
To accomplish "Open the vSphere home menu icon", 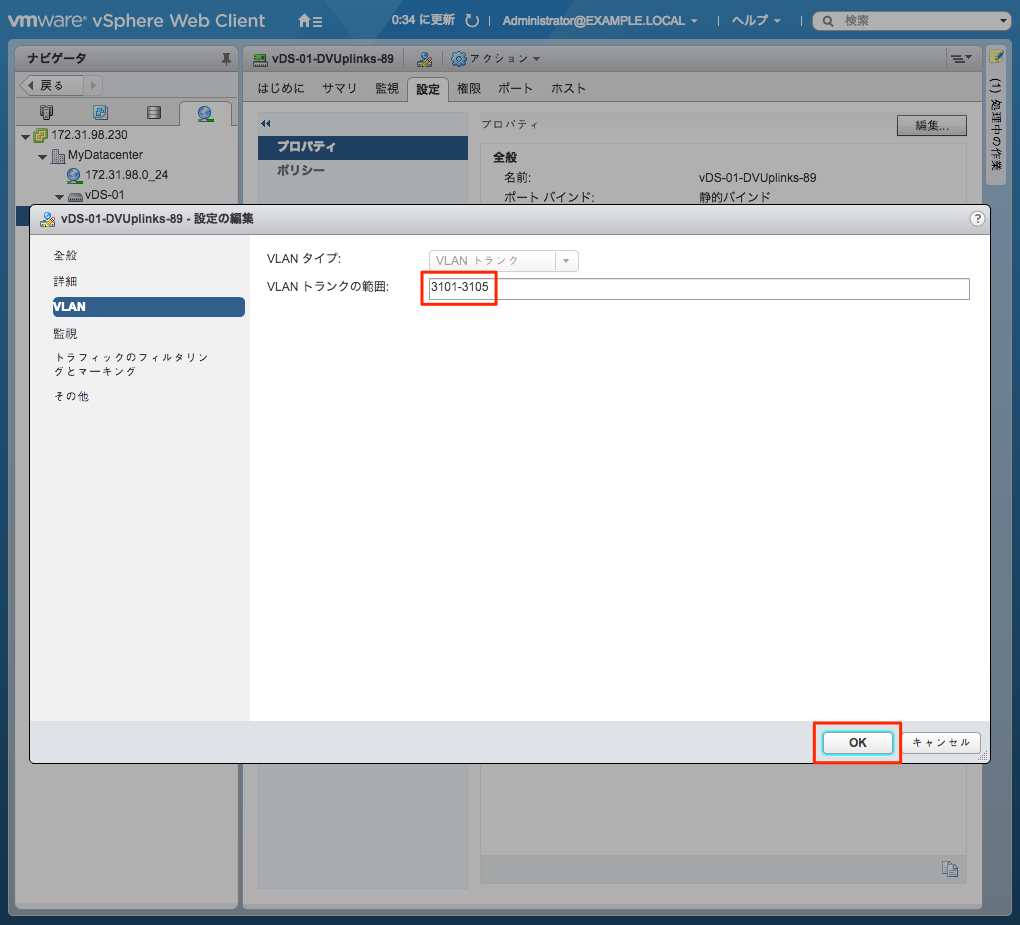I will pos(310,21).
